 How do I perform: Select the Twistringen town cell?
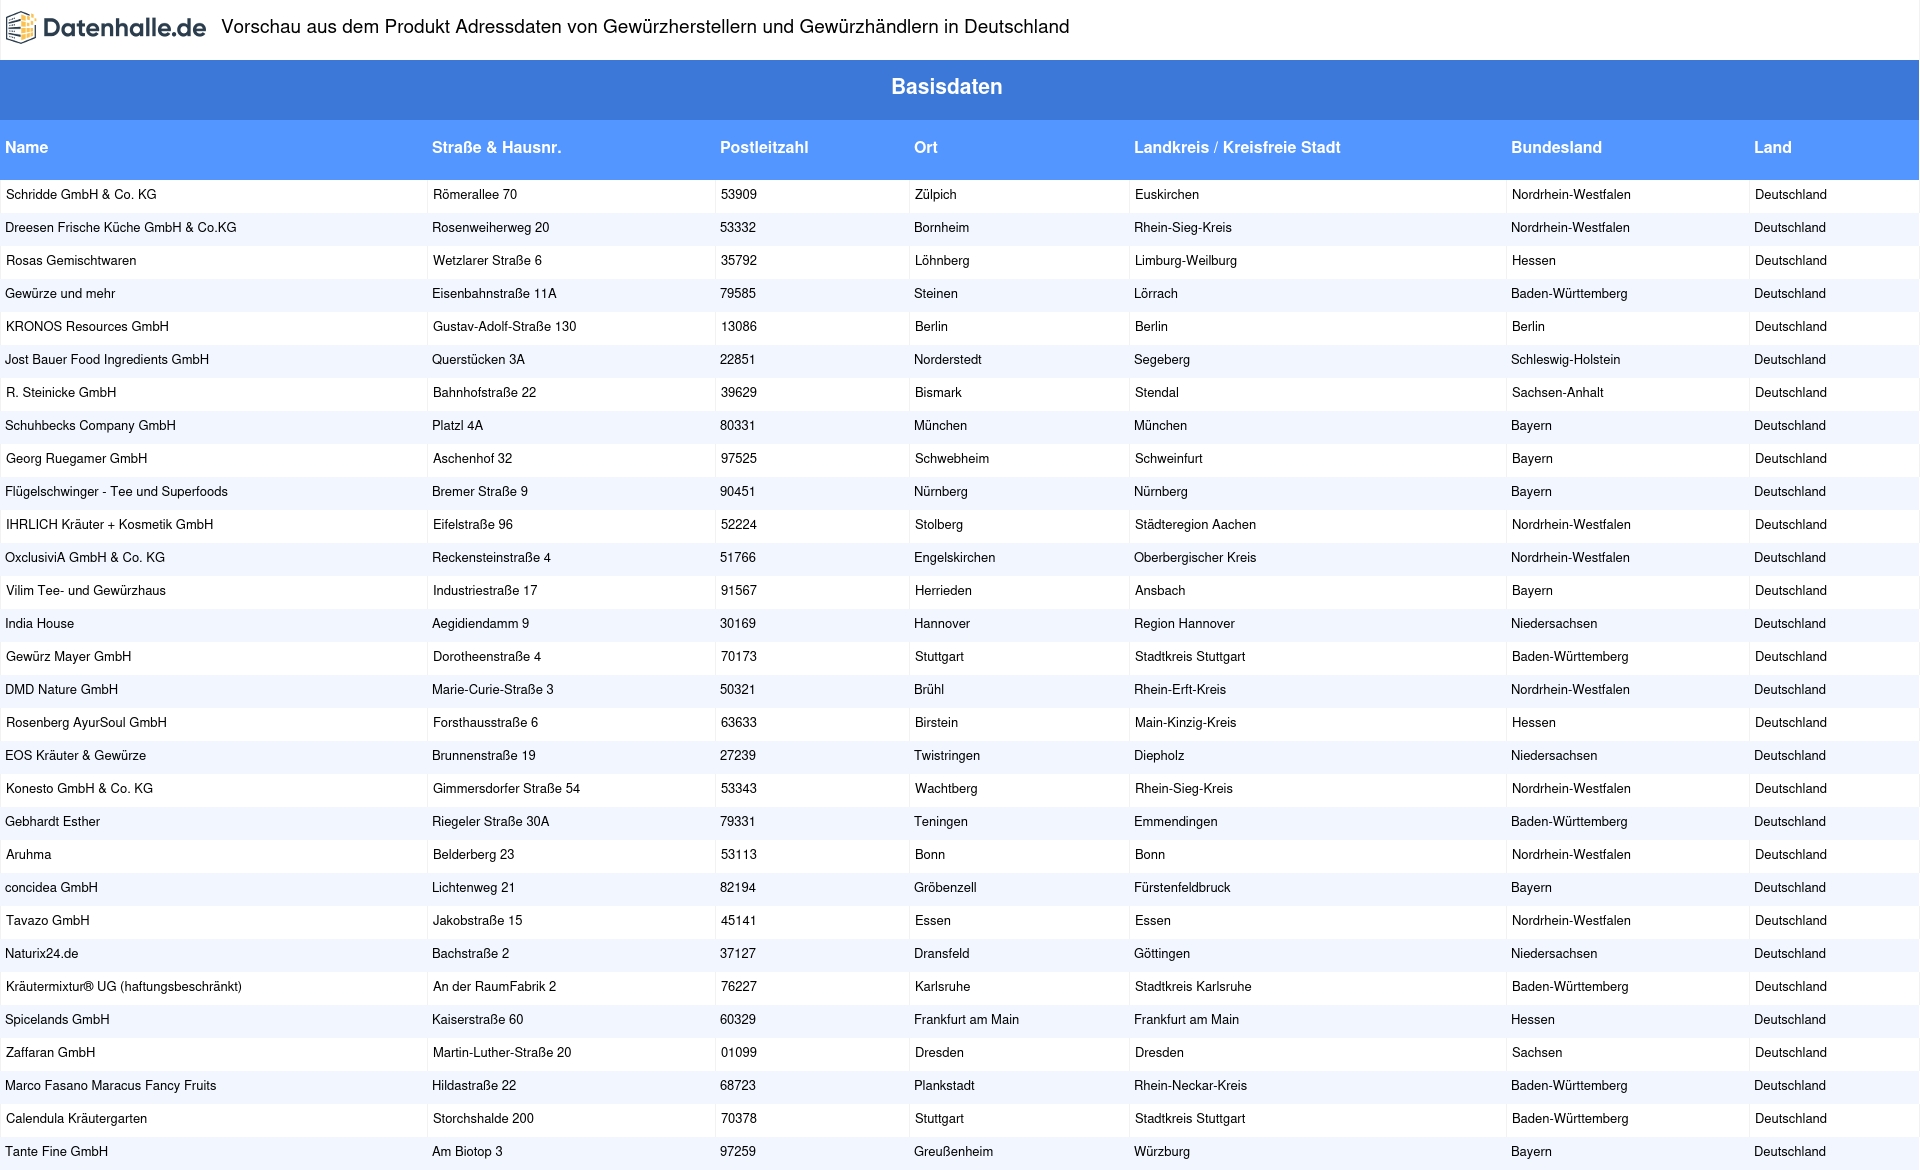tap(947, 756)
